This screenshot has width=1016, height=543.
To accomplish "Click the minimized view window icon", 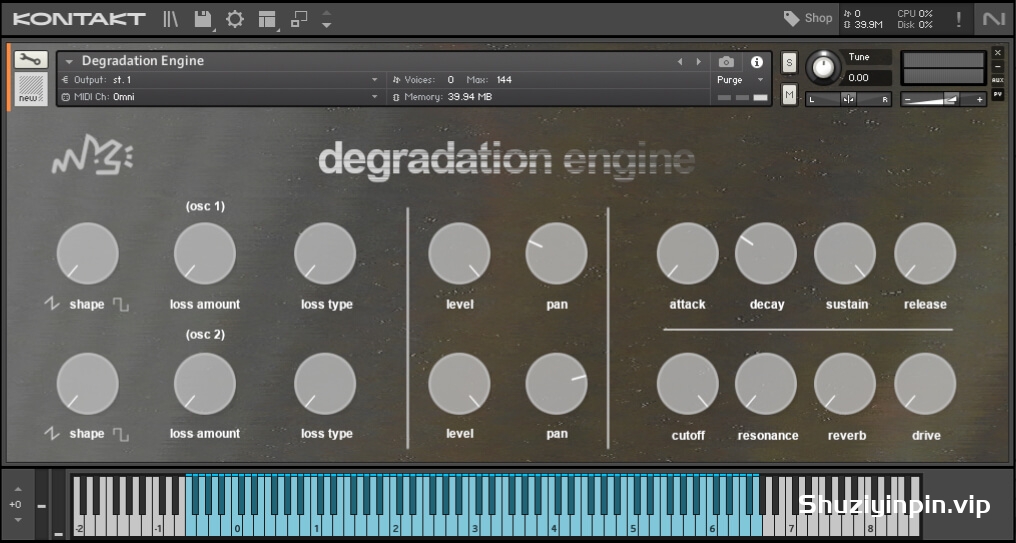I will click(299, 19).
